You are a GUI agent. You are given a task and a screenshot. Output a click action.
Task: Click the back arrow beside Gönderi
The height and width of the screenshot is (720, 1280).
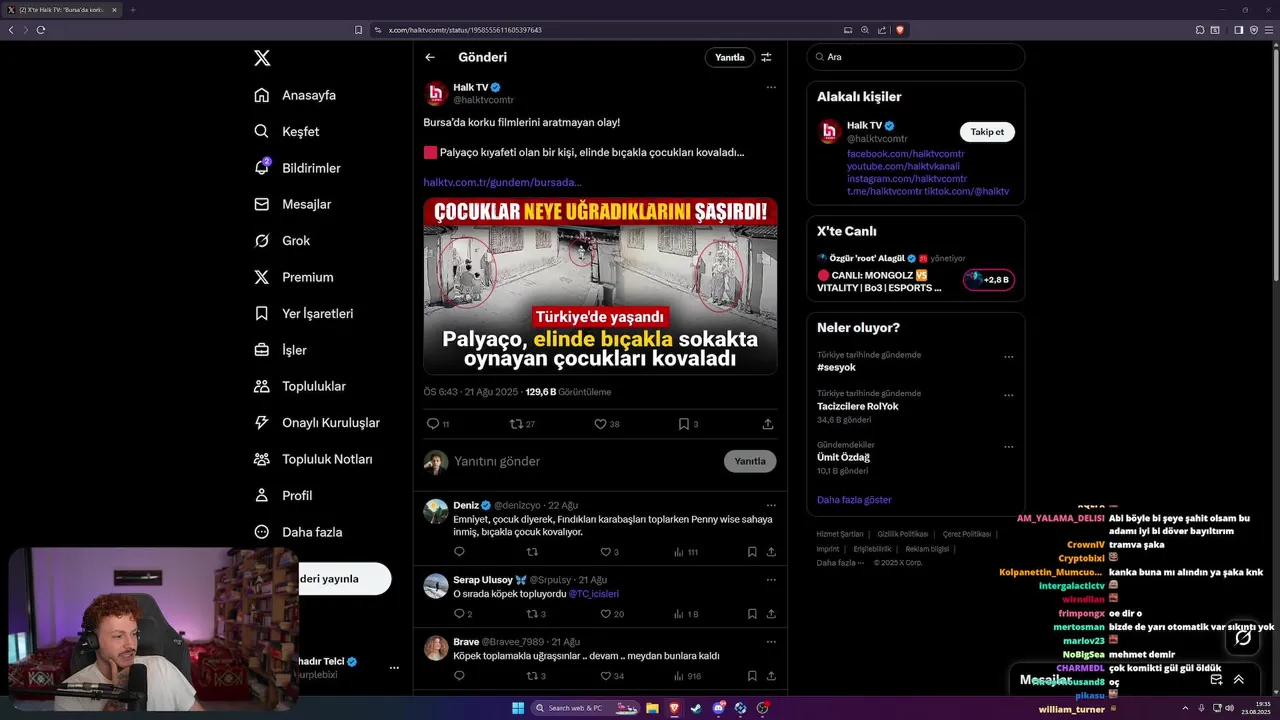coord(430,57)
